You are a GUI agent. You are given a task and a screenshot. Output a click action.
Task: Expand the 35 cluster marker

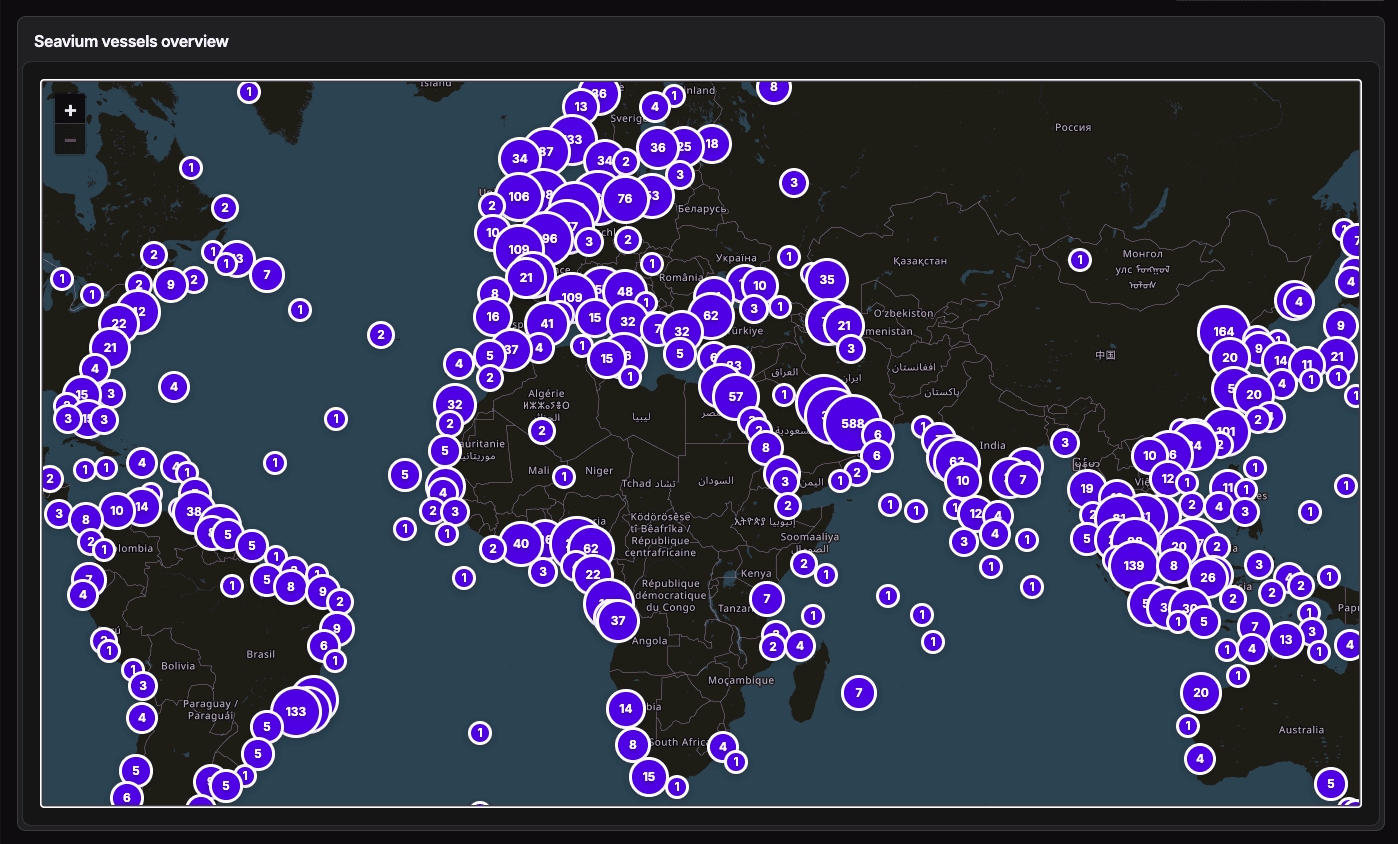click(827, 280)
